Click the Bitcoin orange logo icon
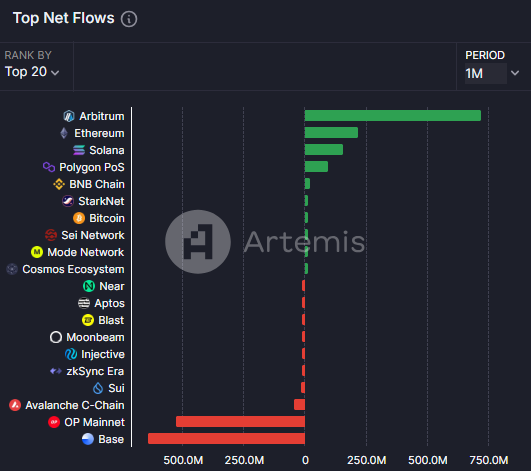The height and width of the screenshot is (471, 531). [79, 218]
